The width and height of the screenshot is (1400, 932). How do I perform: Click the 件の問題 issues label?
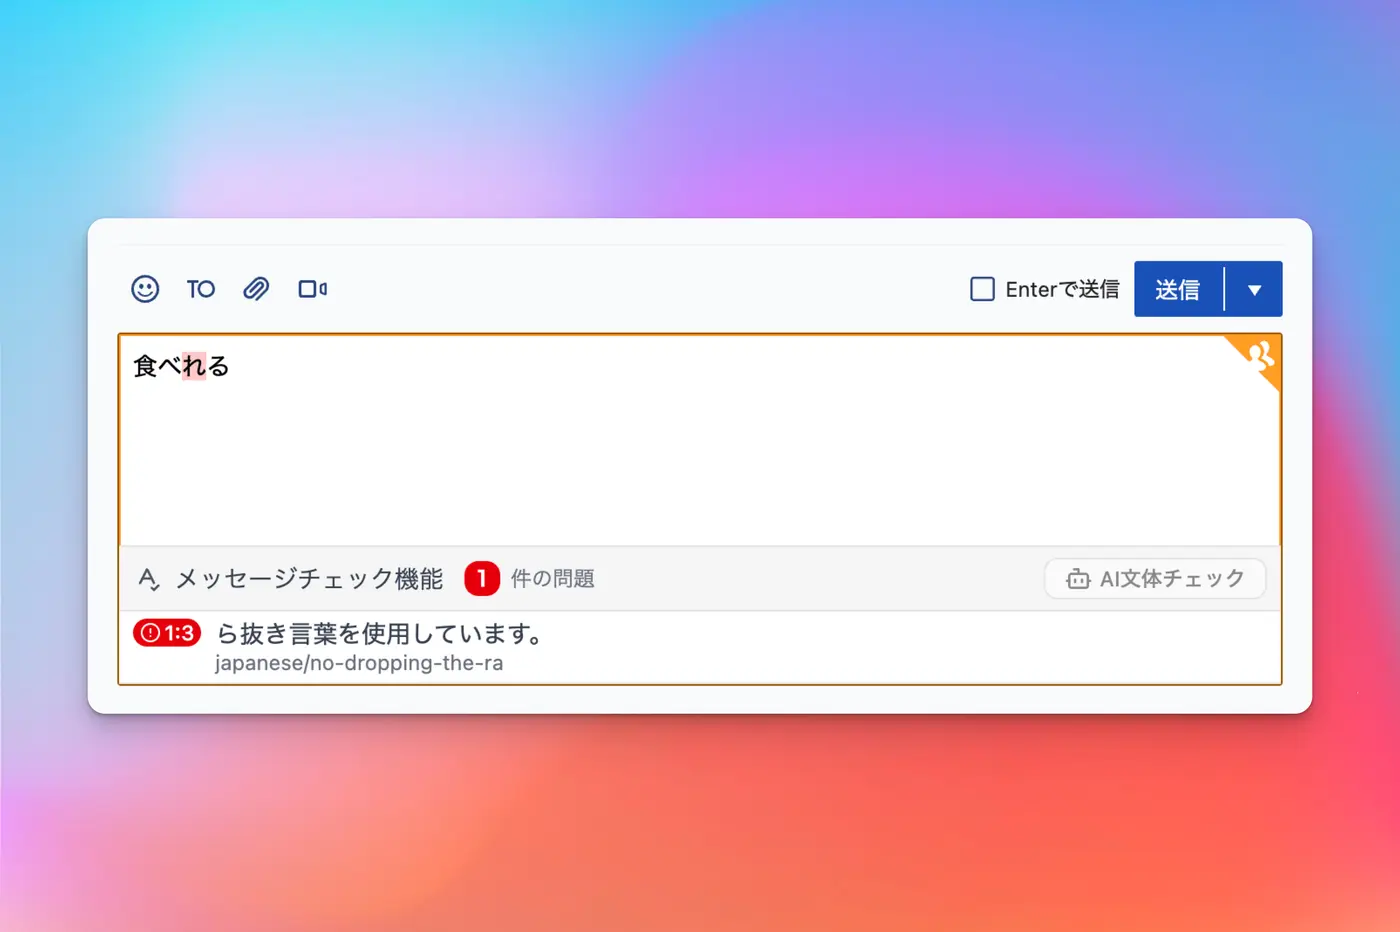(553, 579)
